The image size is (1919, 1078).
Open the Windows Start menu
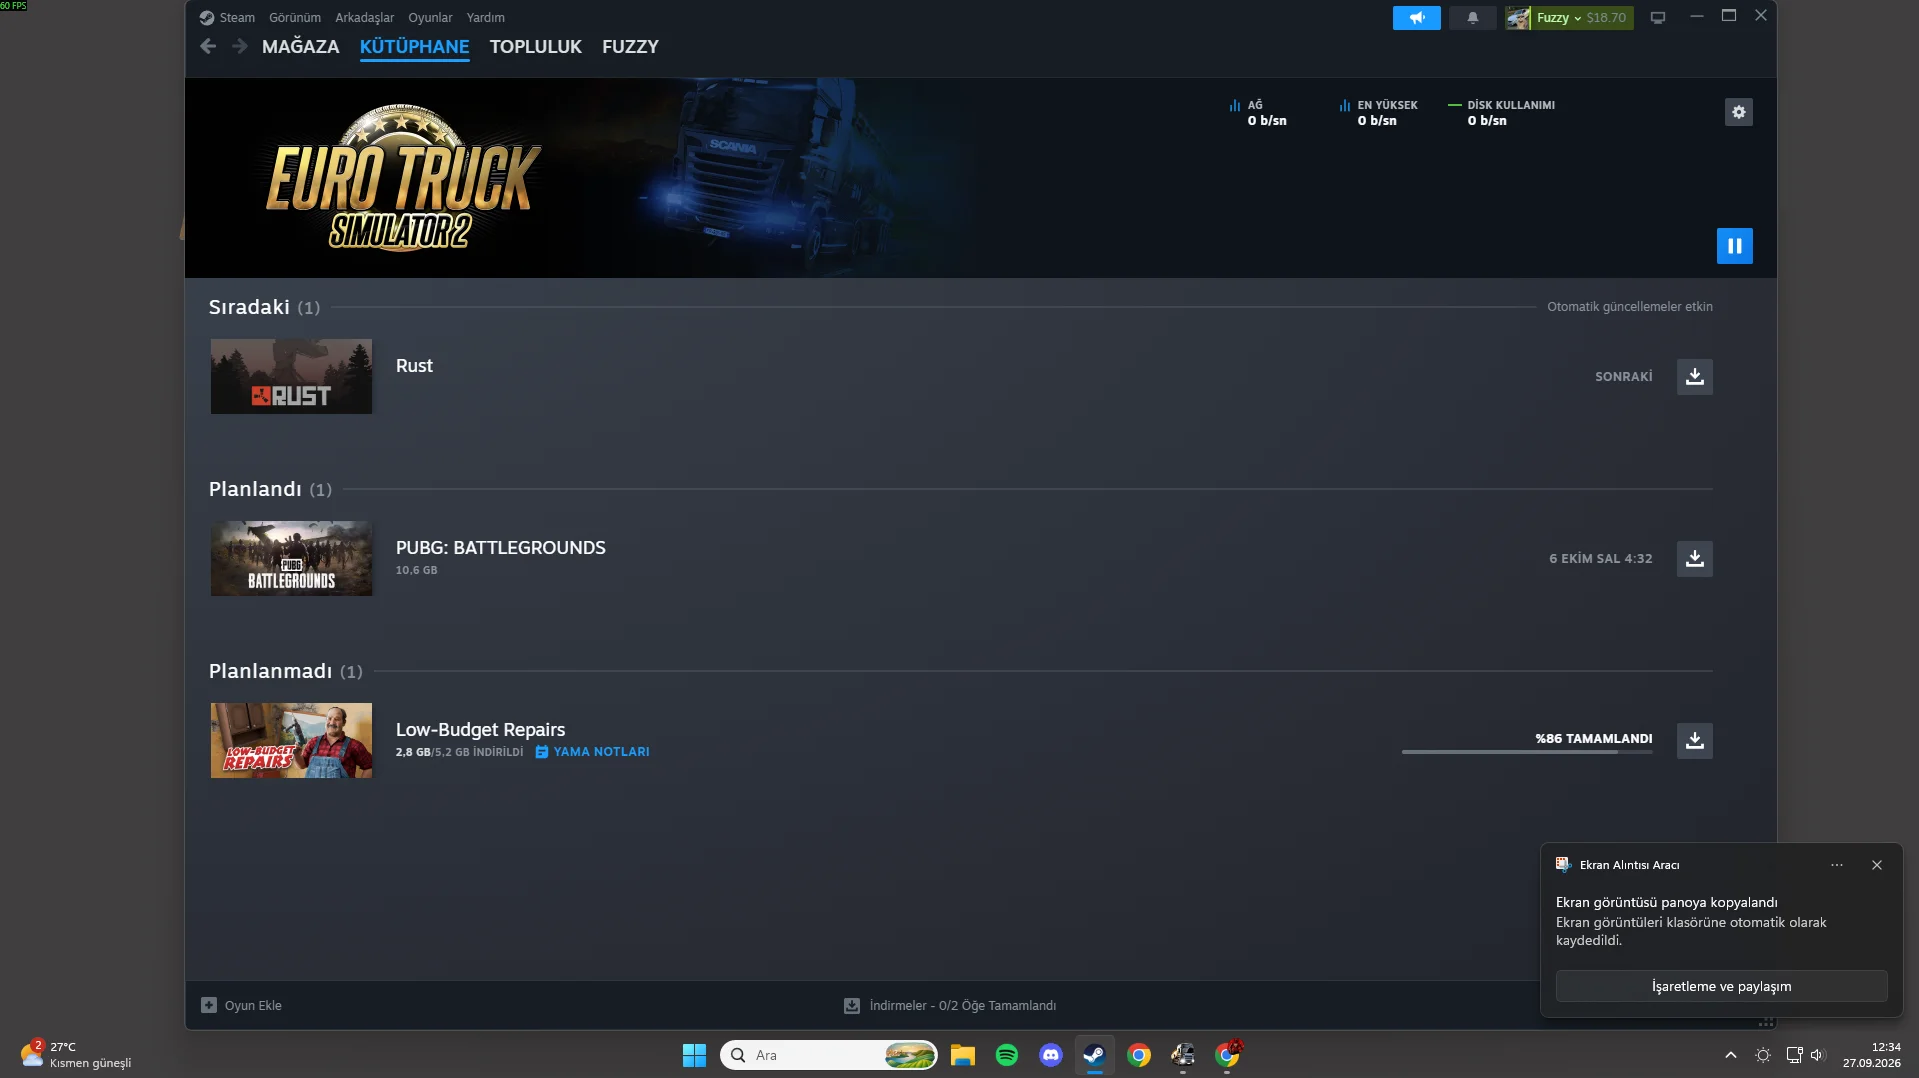(694, 1055)
